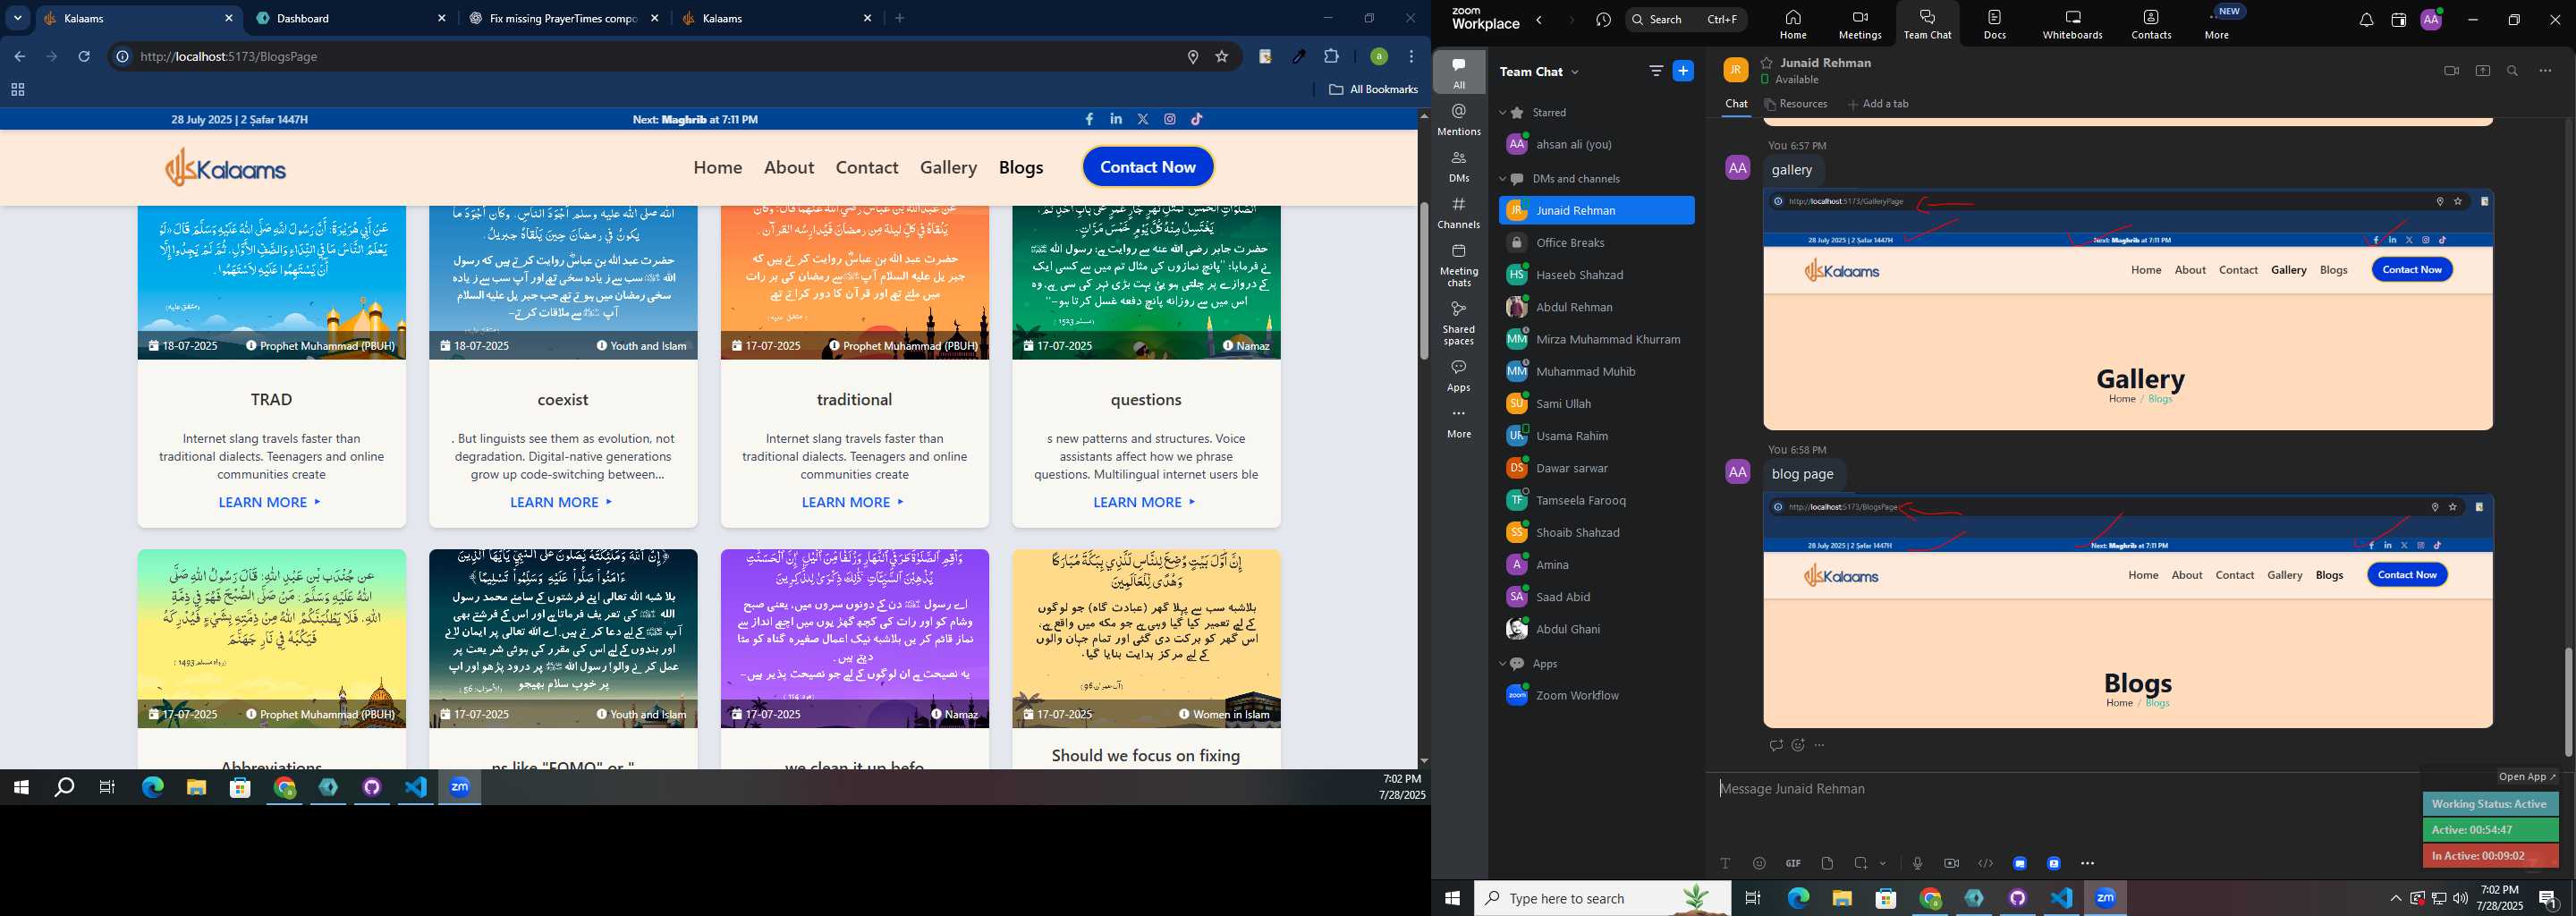Image resolution: width=2576 pixels, height=916 pixels.
Task: Star the Junaid Rehman chat
Action: 1767,62
